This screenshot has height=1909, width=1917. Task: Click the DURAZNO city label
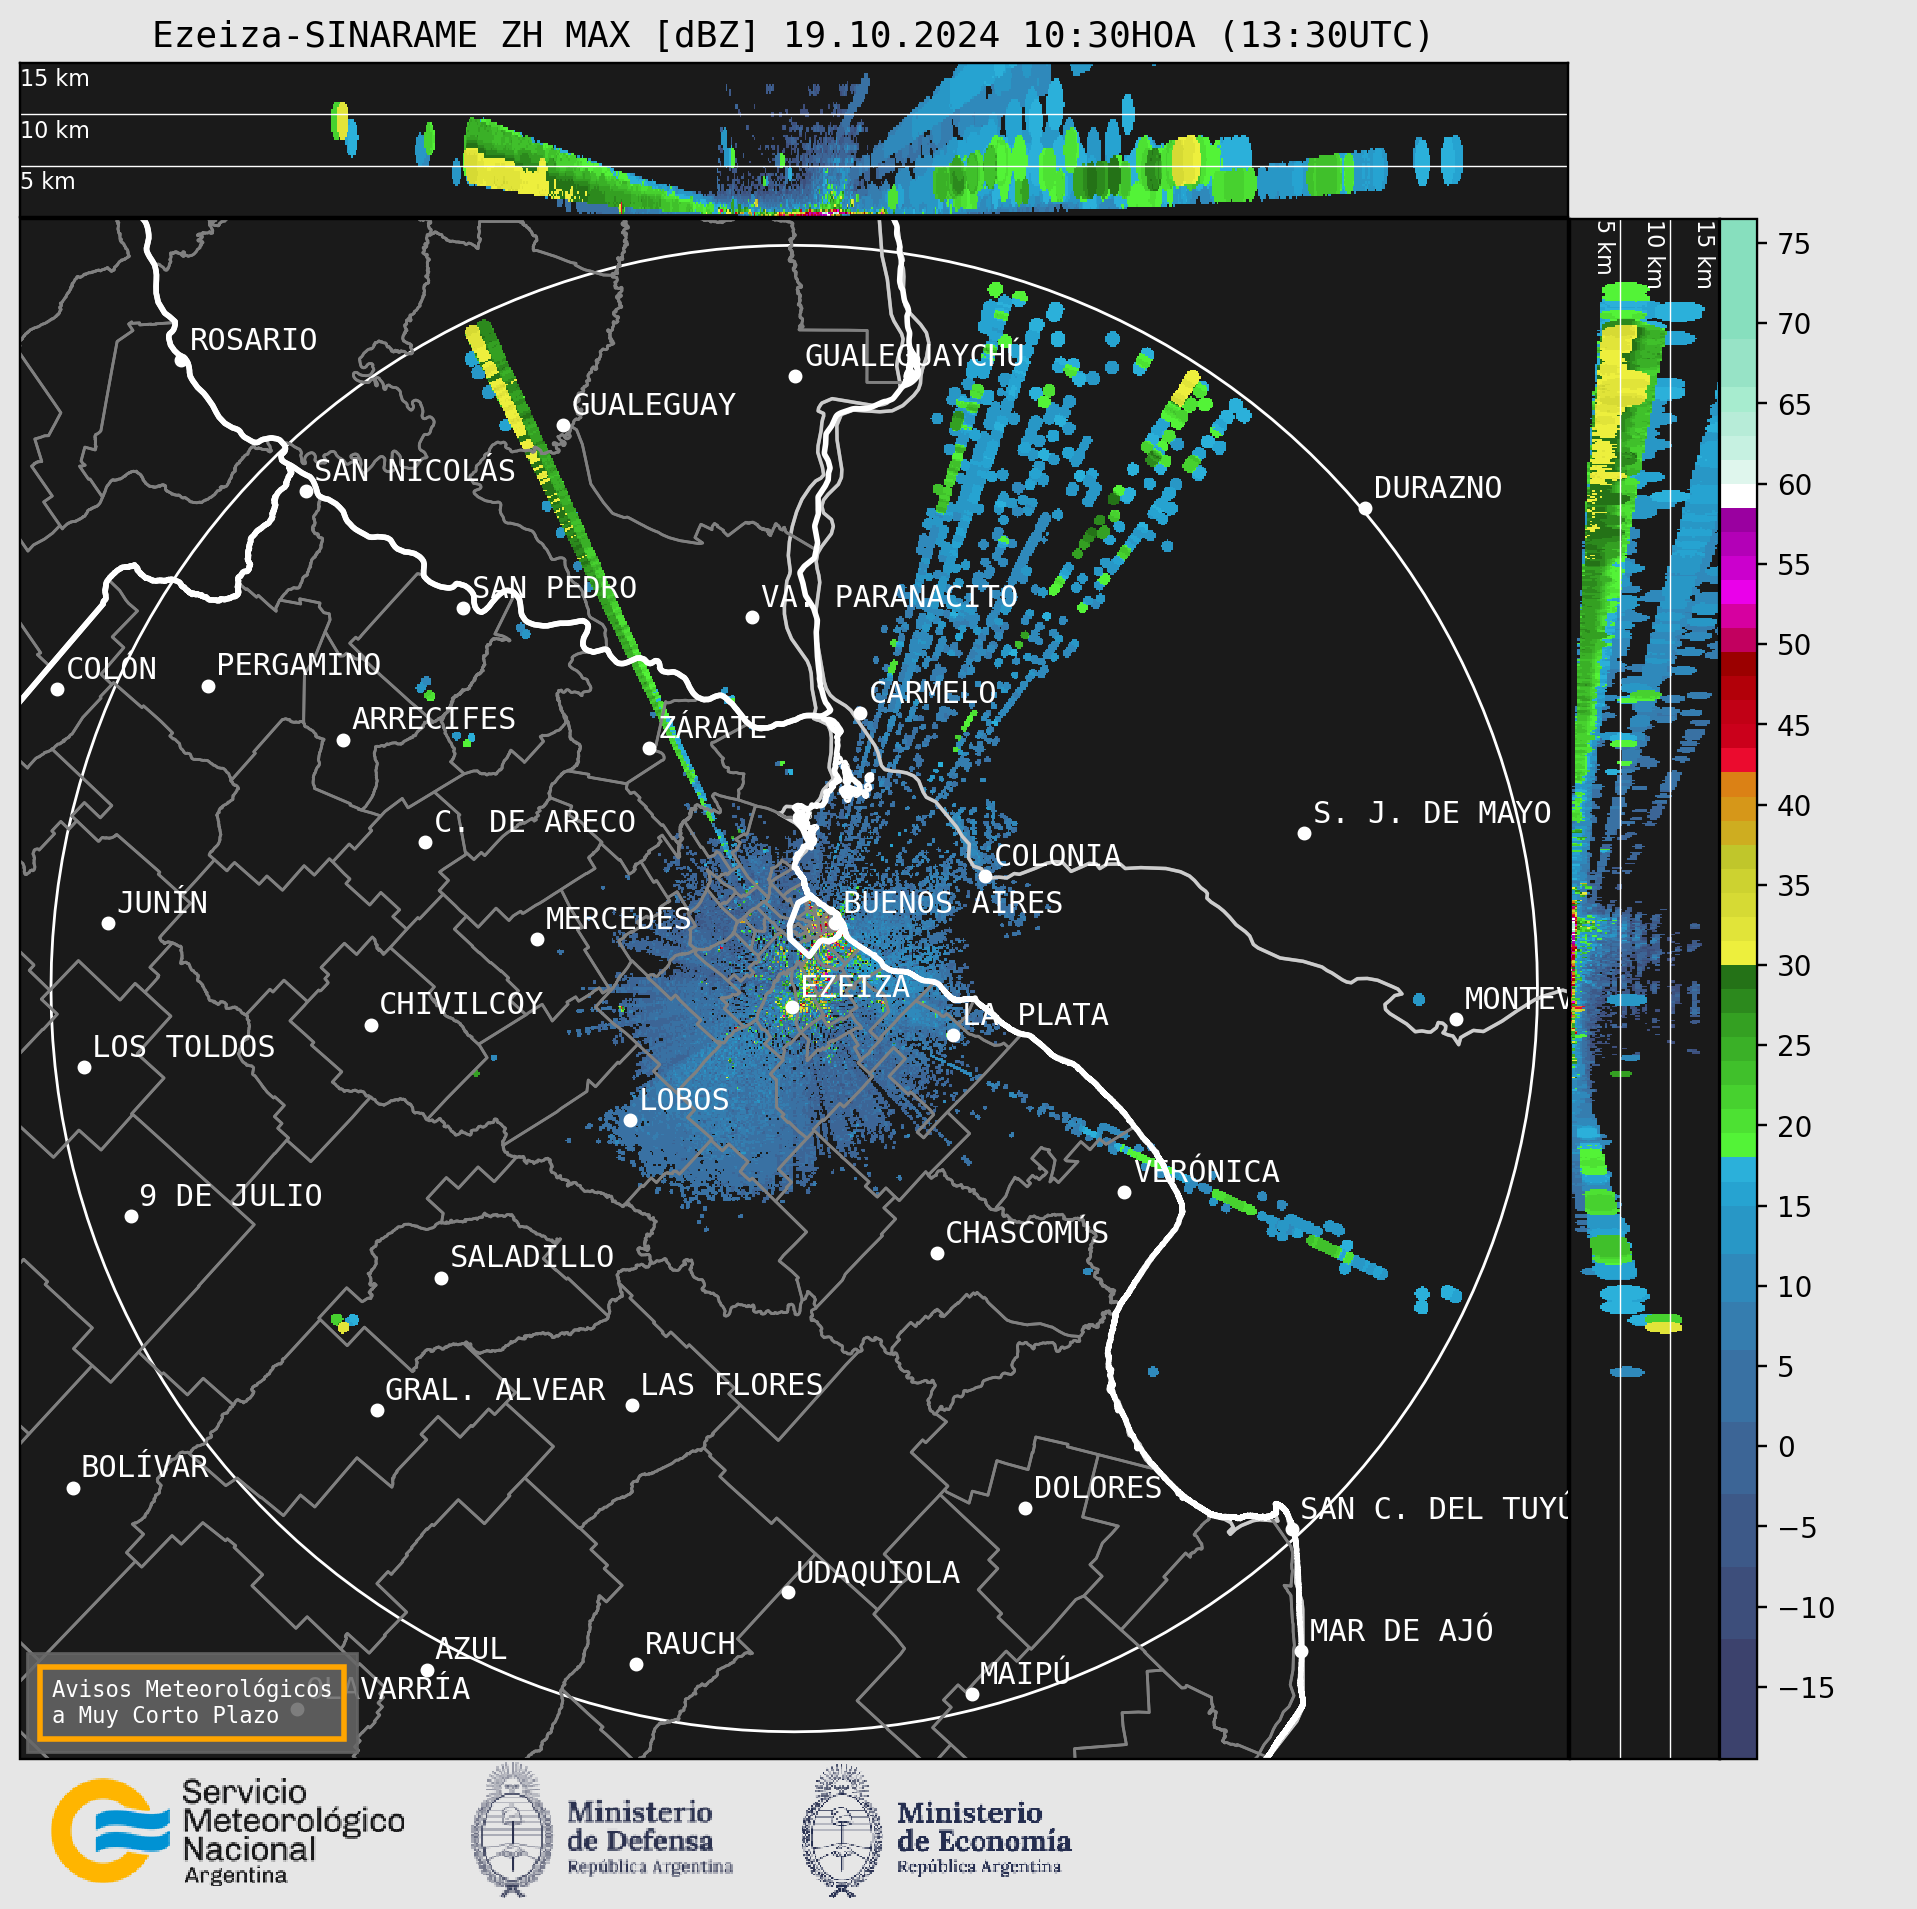[x=1437, y=488]
